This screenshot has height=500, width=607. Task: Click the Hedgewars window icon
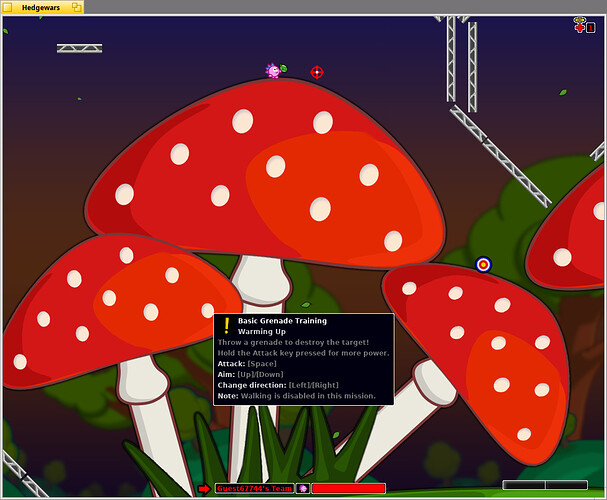click(x=7, y=7)
